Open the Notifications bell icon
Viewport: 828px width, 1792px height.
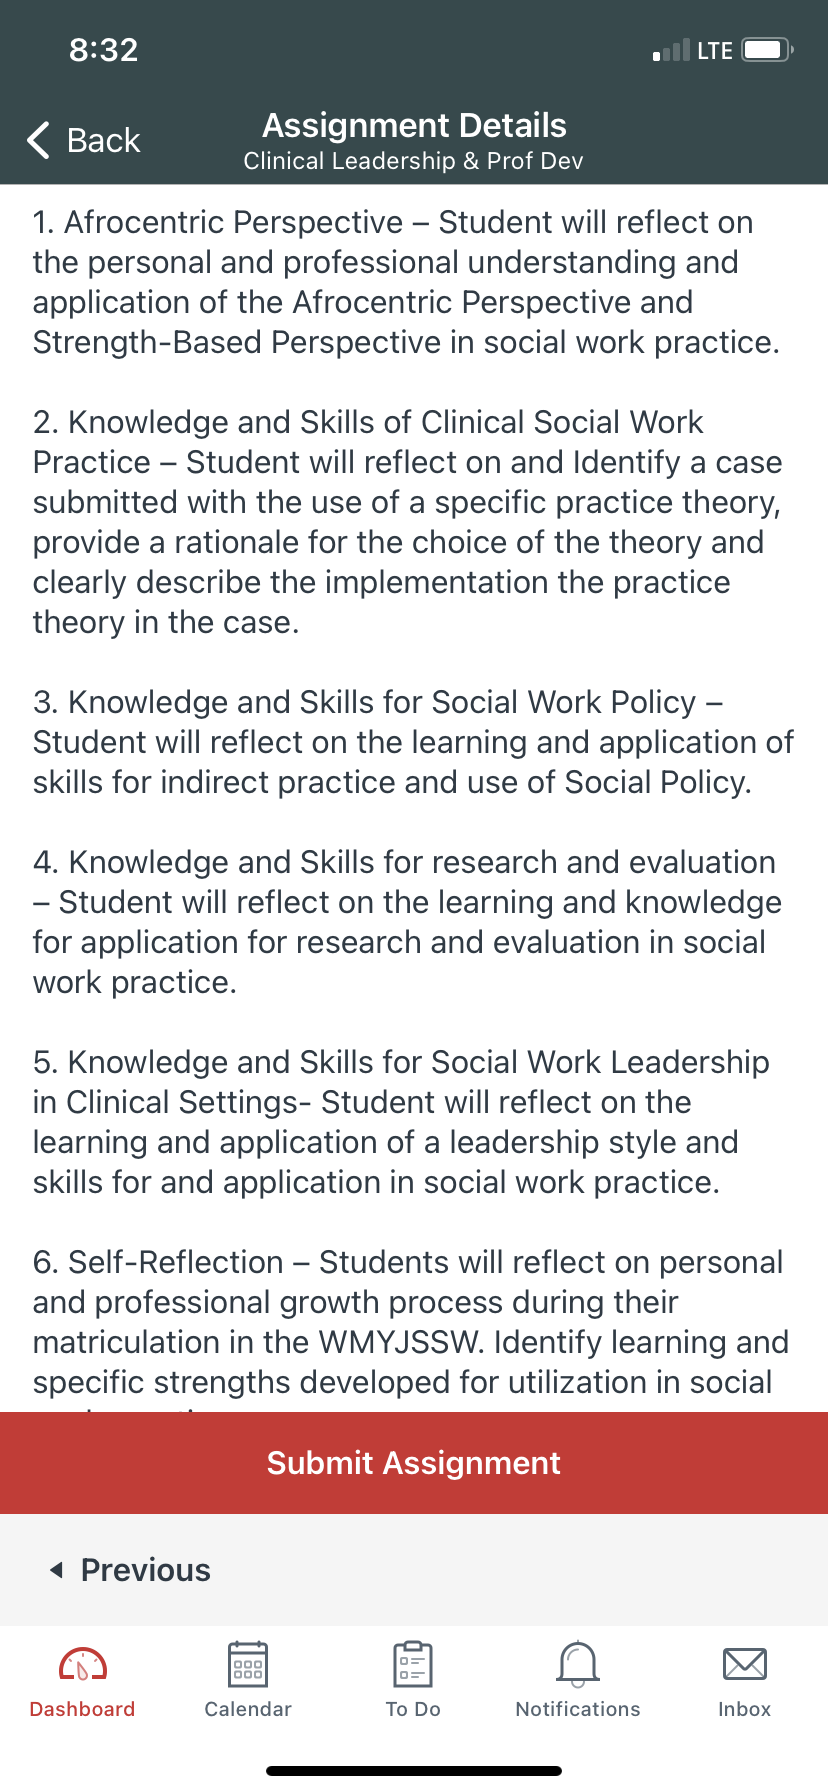(578, 1665)
